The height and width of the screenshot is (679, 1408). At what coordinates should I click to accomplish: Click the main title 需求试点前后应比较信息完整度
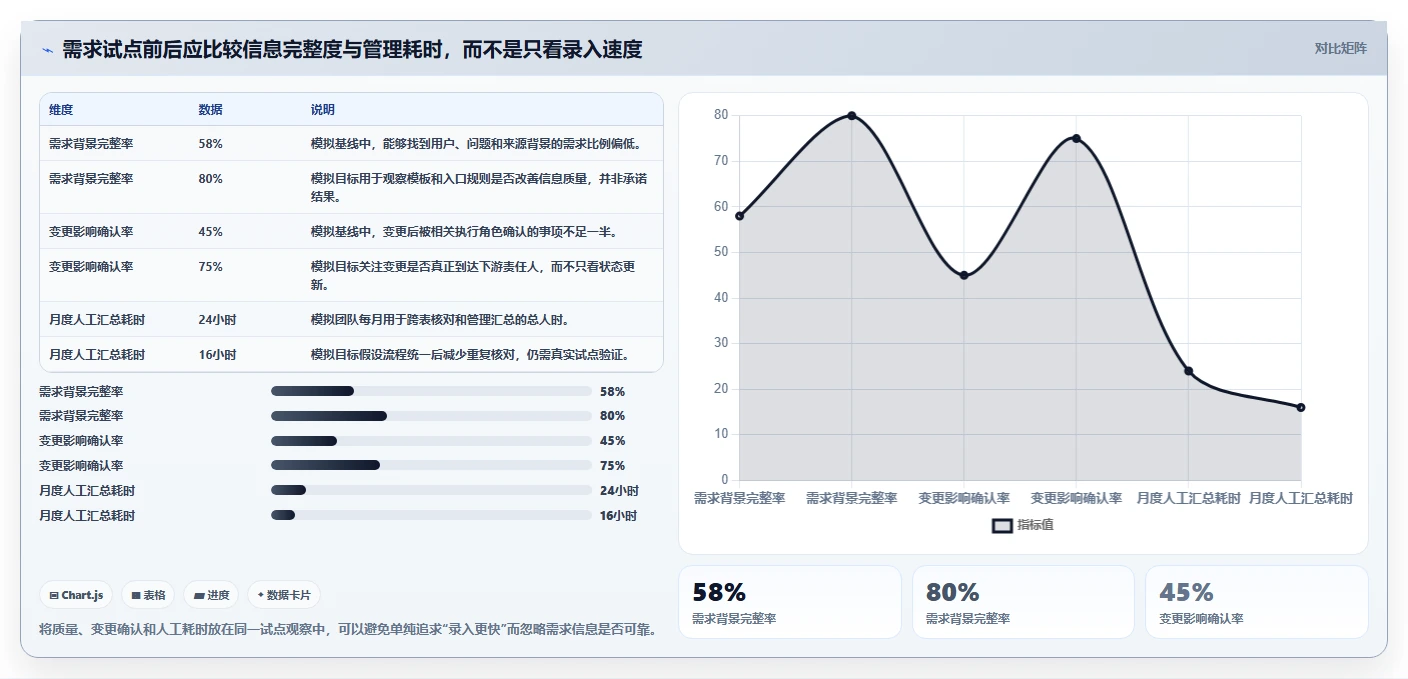click(x=352, y=49)
